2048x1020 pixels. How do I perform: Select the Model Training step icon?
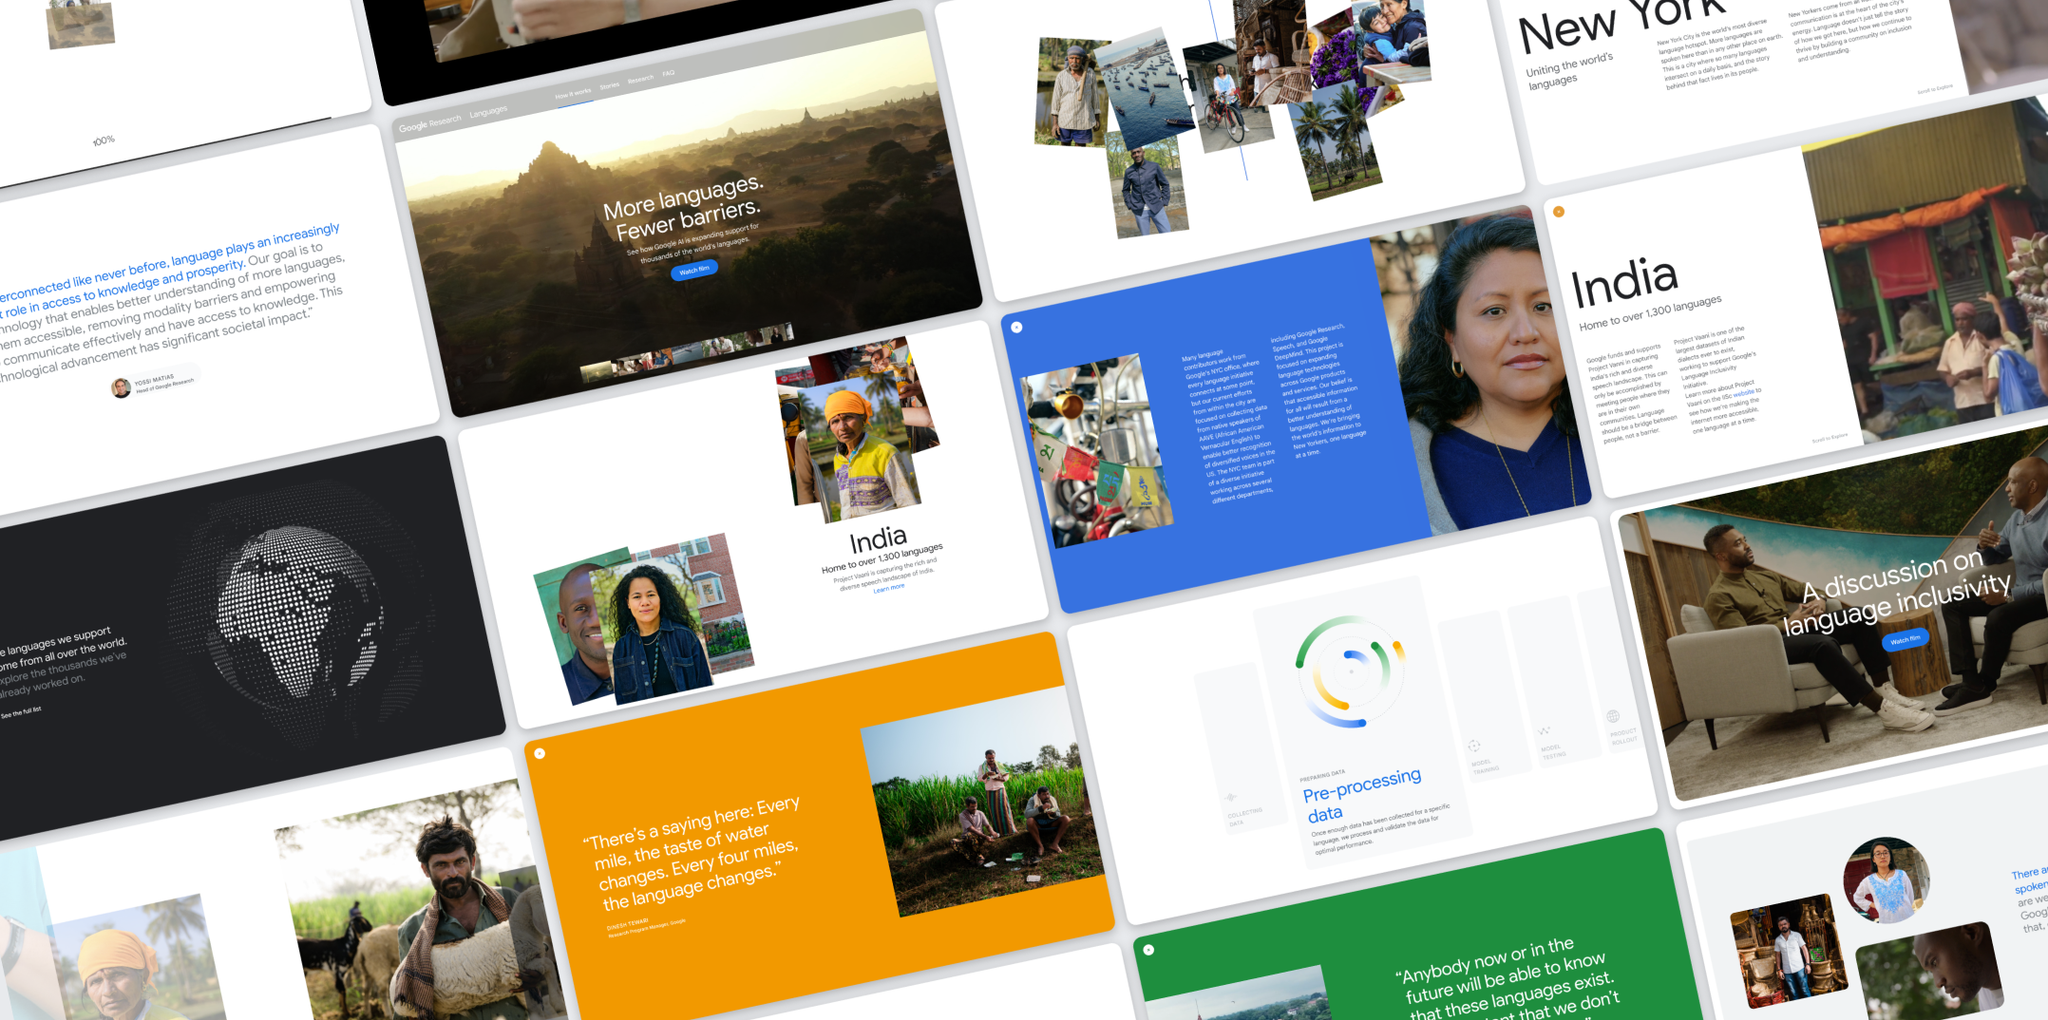1474,746
